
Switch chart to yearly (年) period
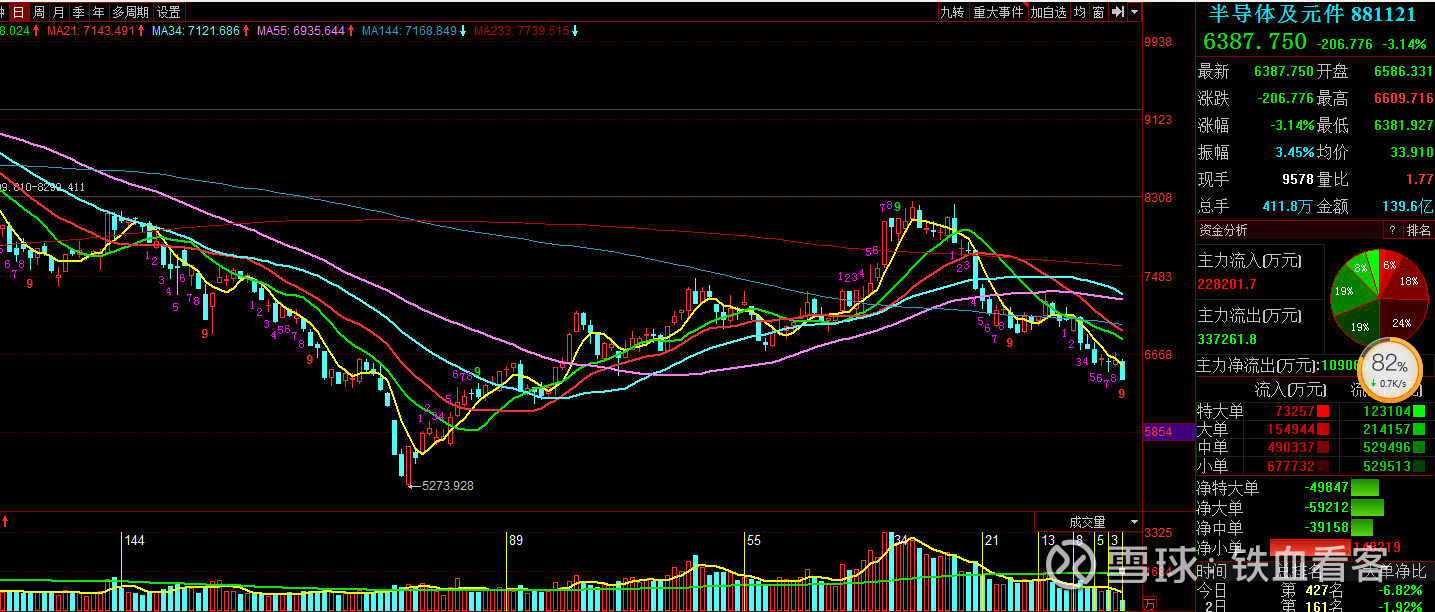click(98, 12)
